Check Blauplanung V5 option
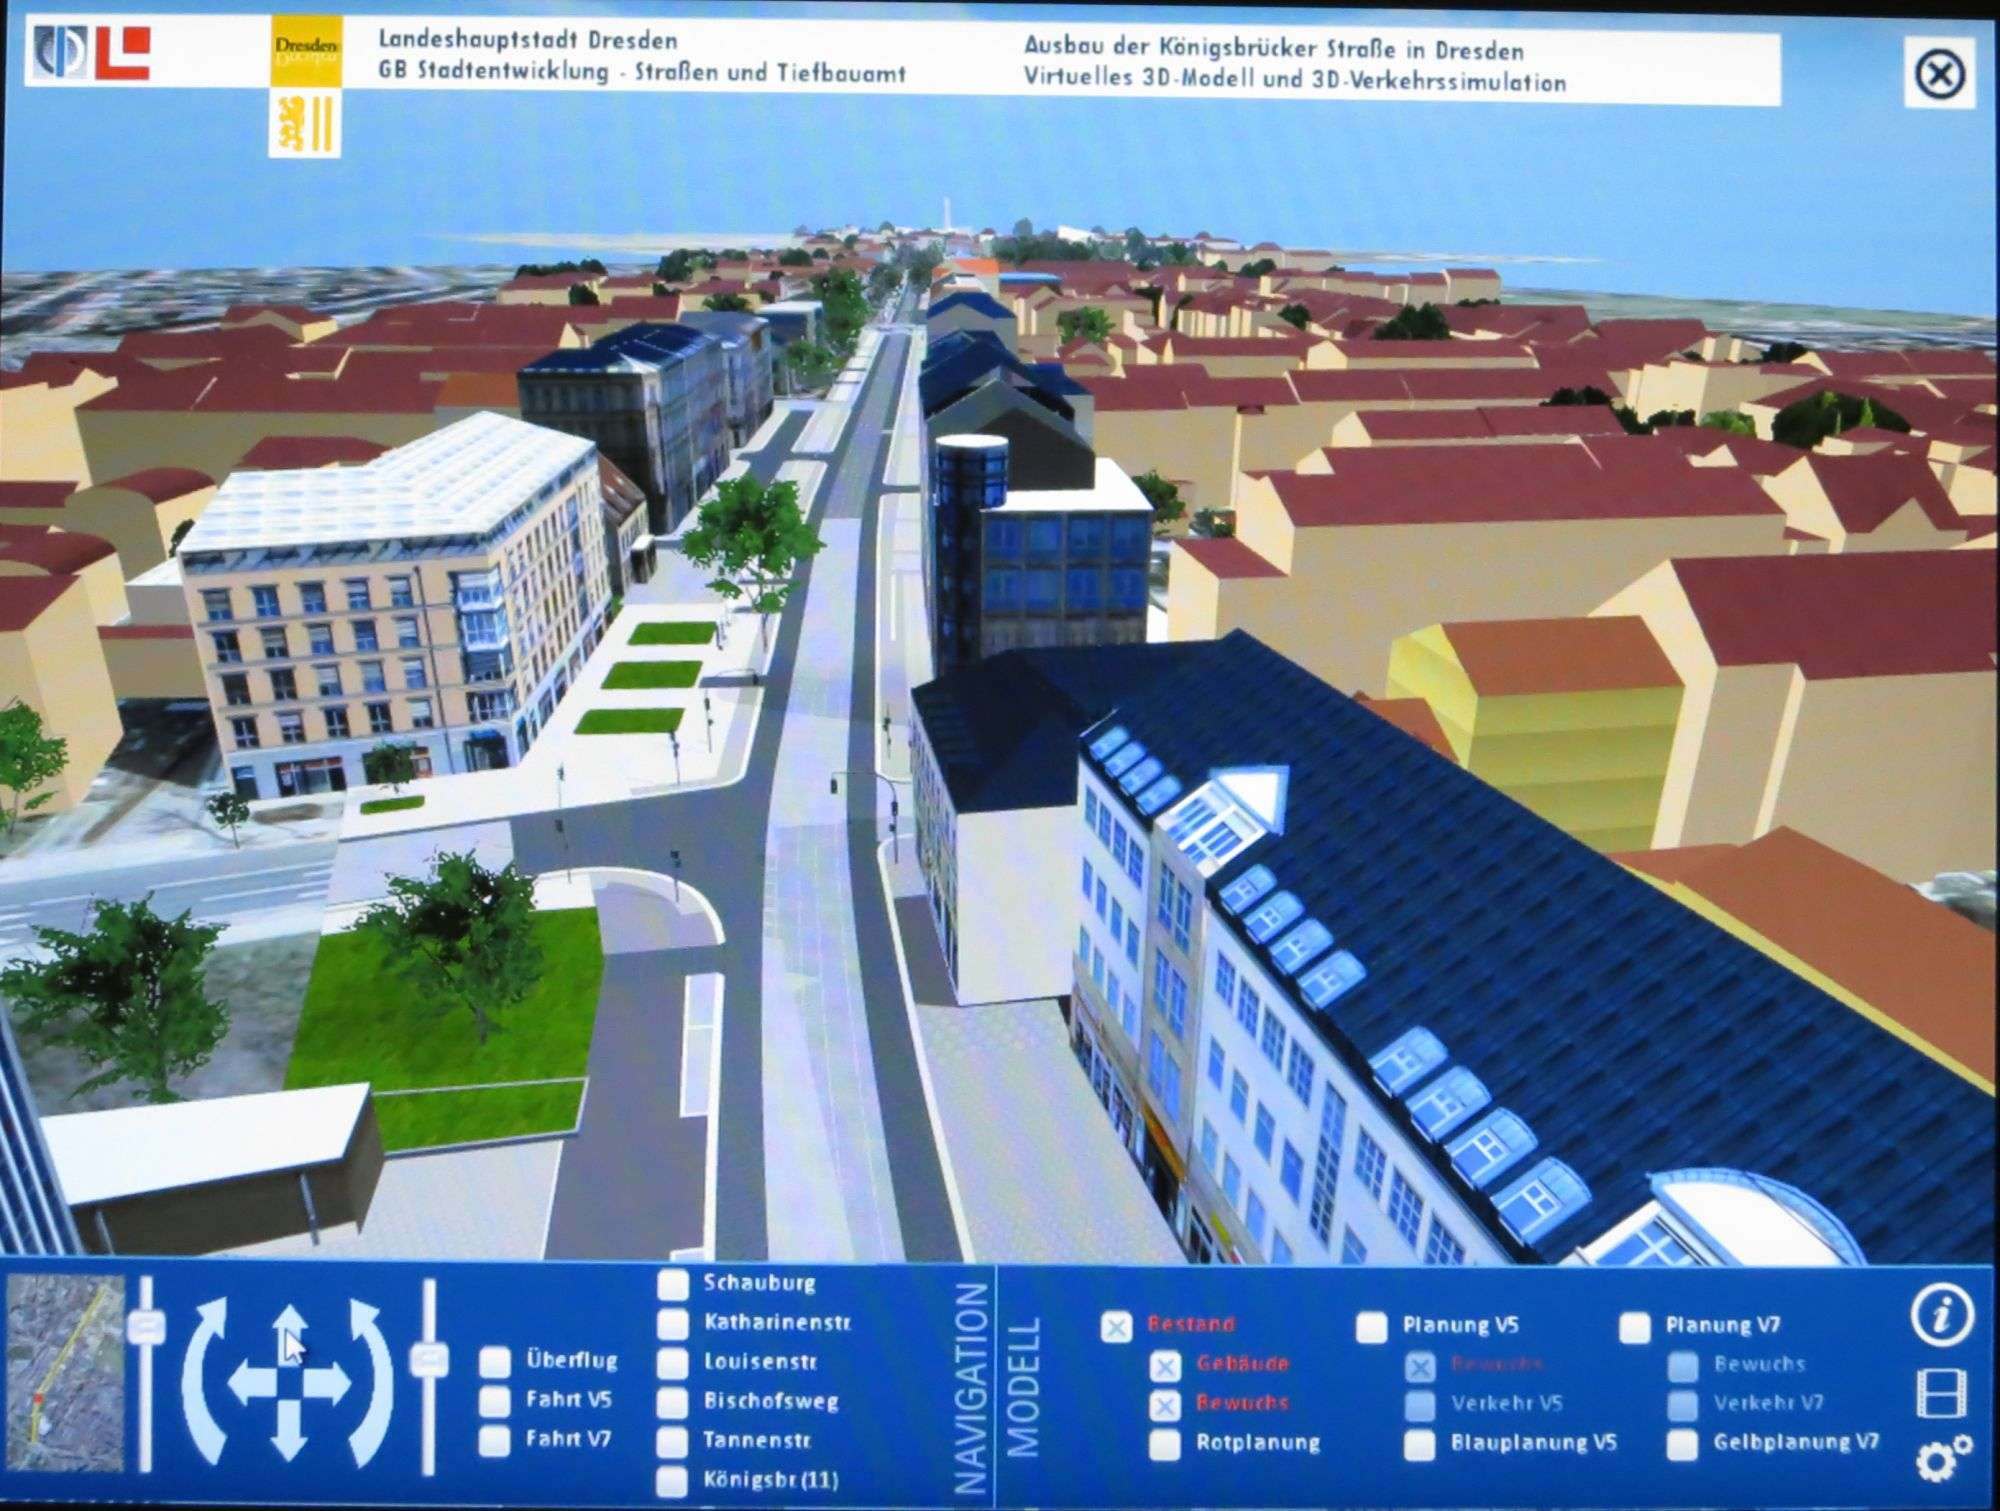The height and width of the screenshot is (1511, 2000). pyautogui.click(x=1419, y=1445)
